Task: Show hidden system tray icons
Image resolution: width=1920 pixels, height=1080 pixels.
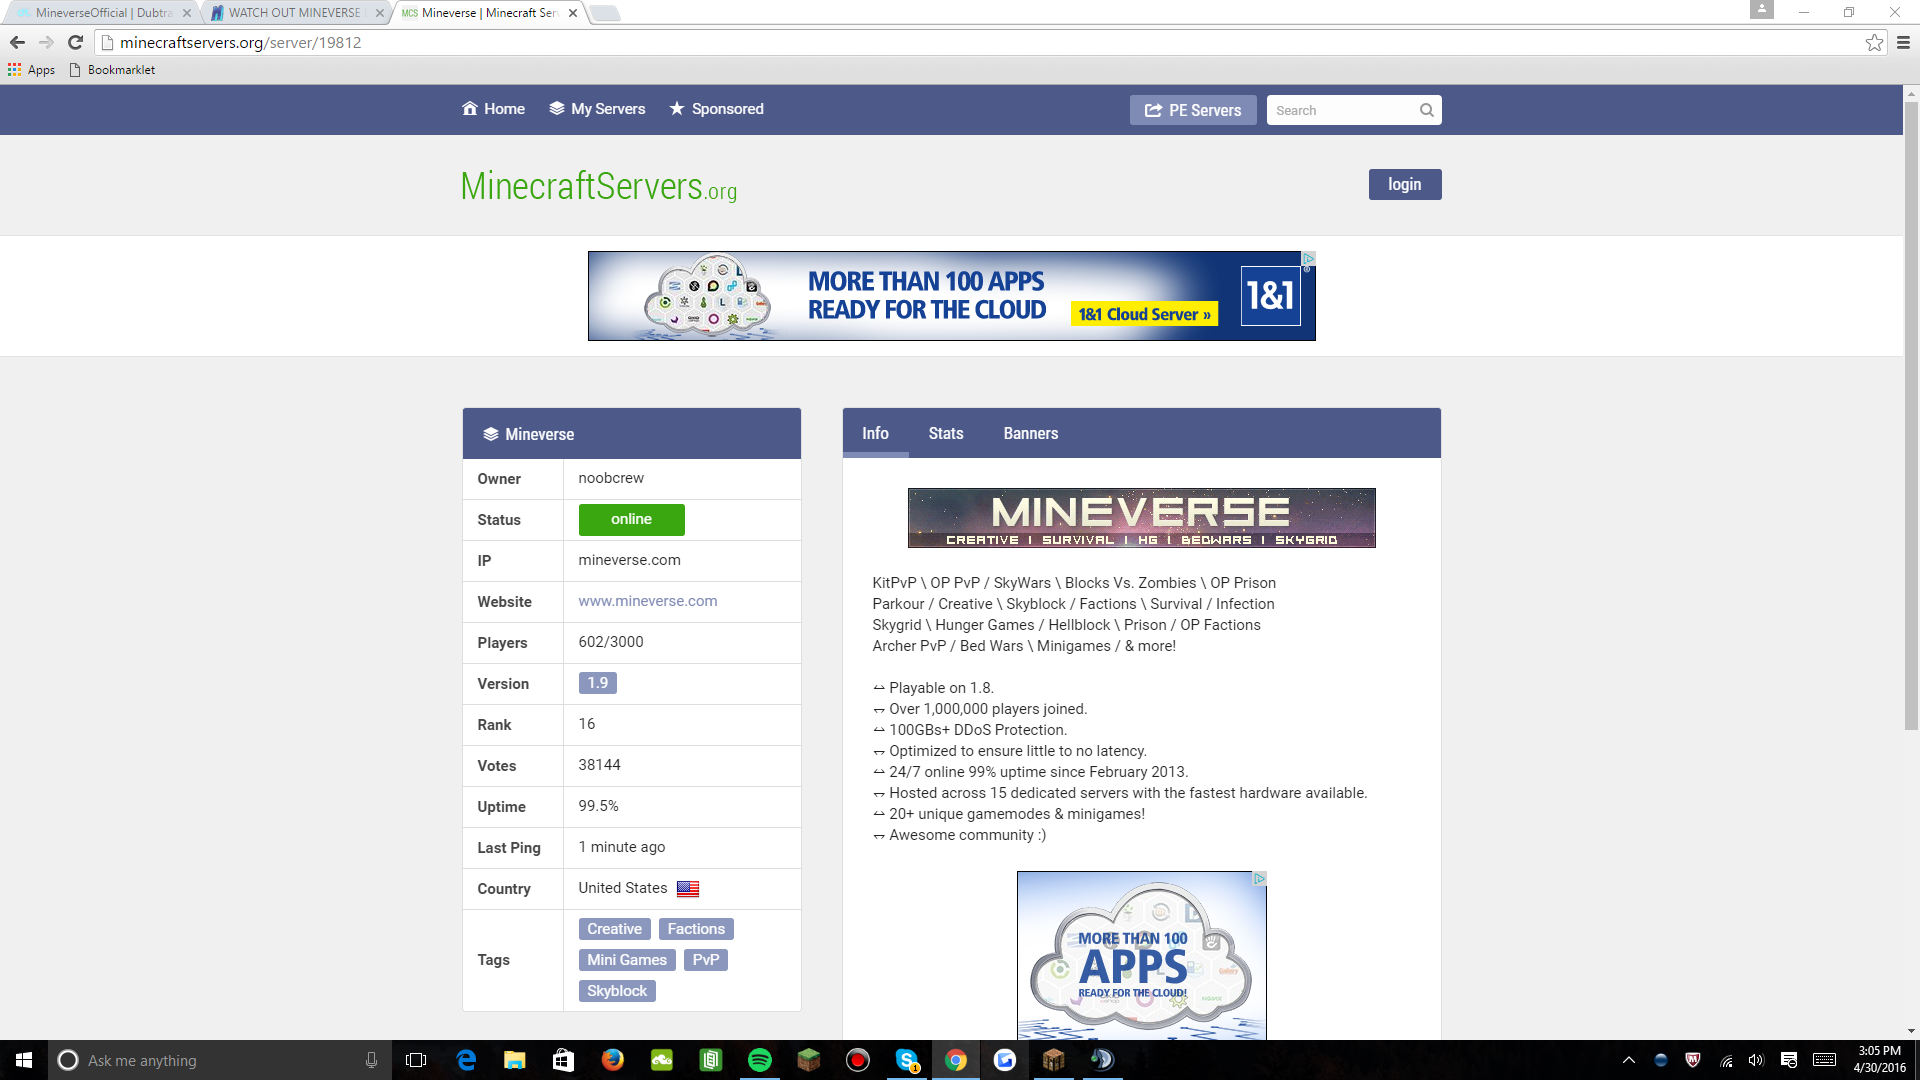Action: pyautogui.click(x=1628, y=1060)
